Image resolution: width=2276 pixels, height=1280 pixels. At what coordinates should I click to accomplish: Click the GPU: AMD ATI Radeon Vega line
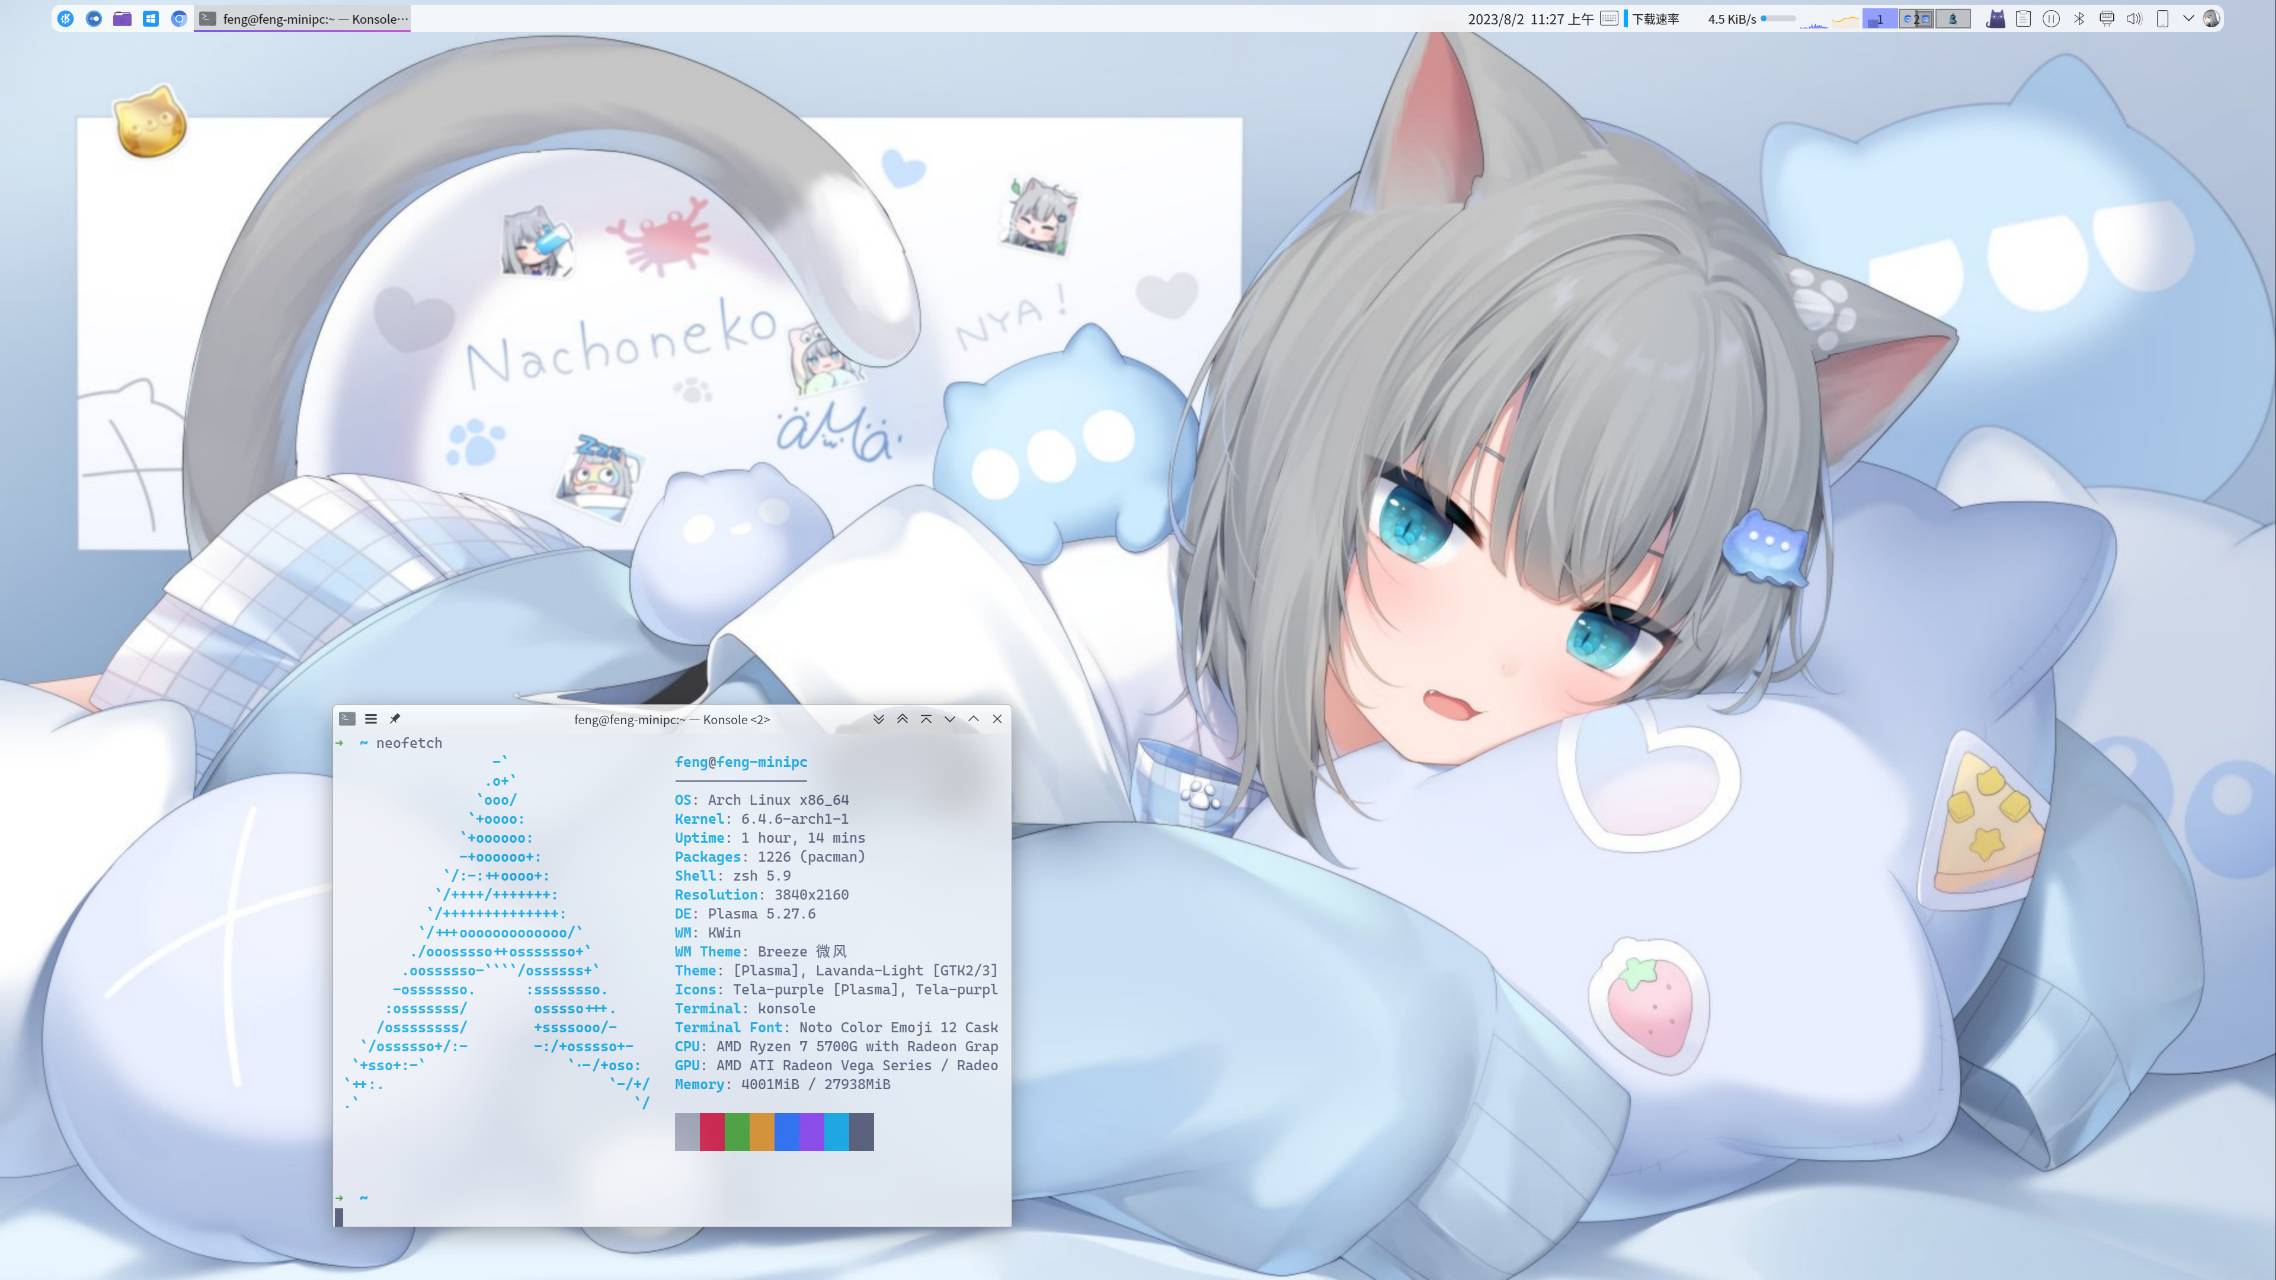pyautogui.click(x=836, y=1066)
